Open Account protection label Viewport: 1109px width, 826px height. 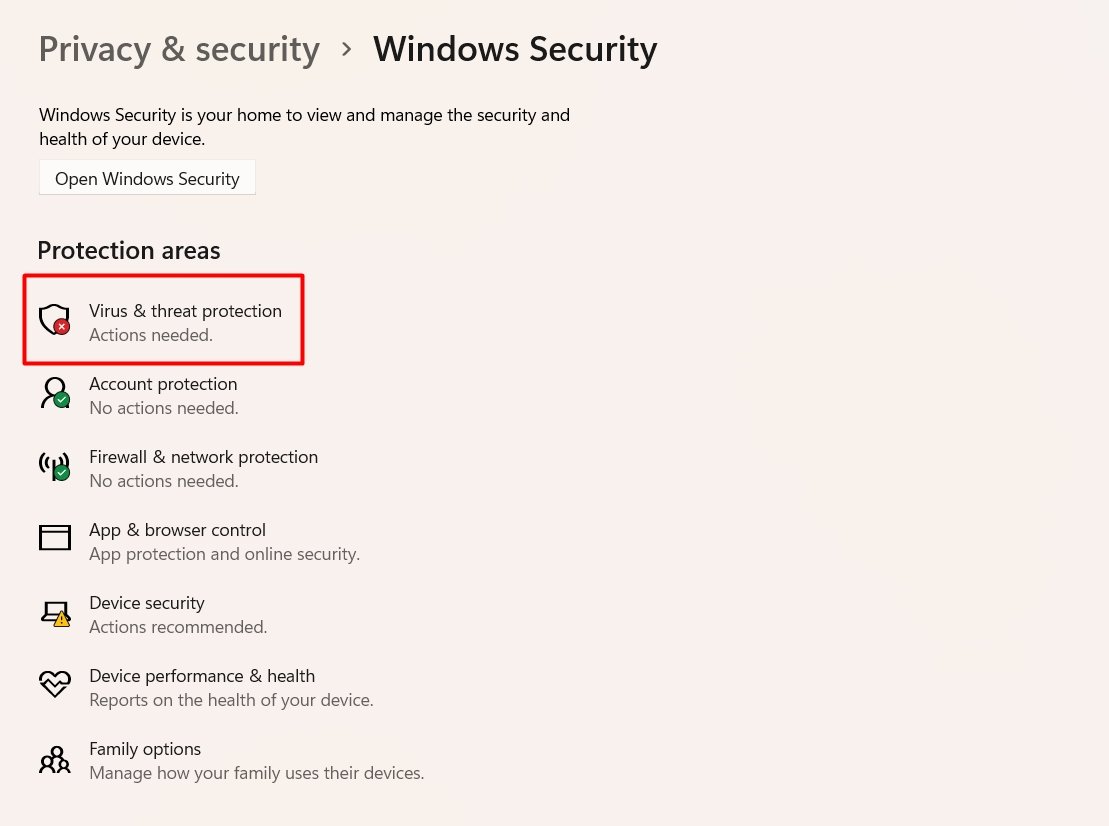tap(163, 384)
